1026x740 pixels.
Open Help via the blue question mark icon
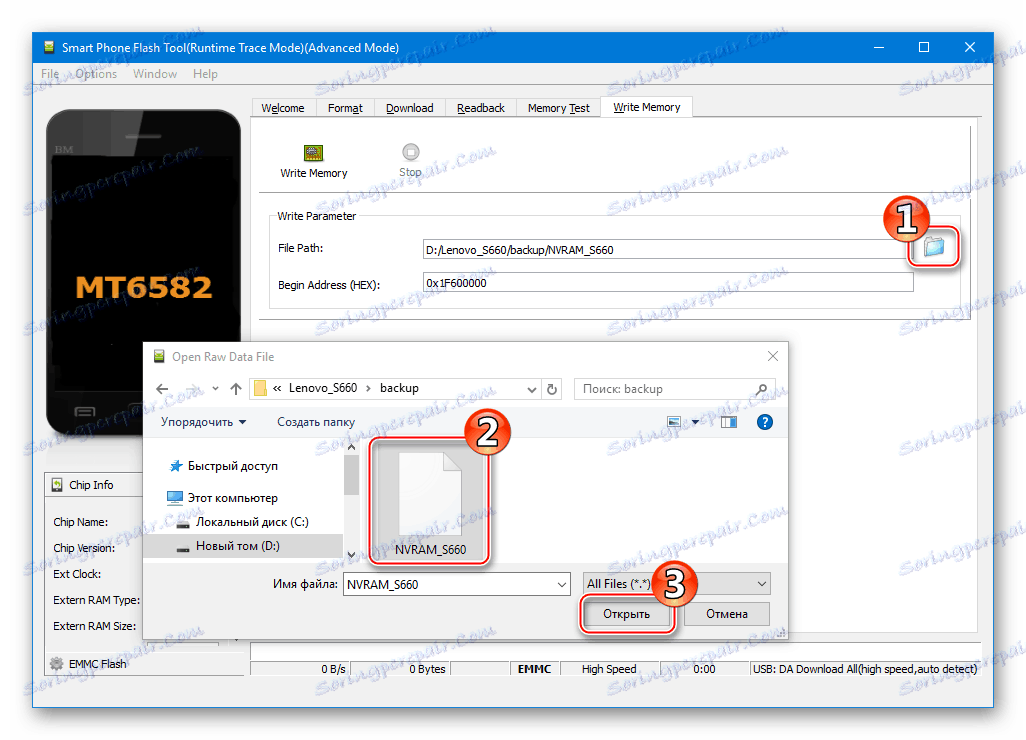(764, 422)
